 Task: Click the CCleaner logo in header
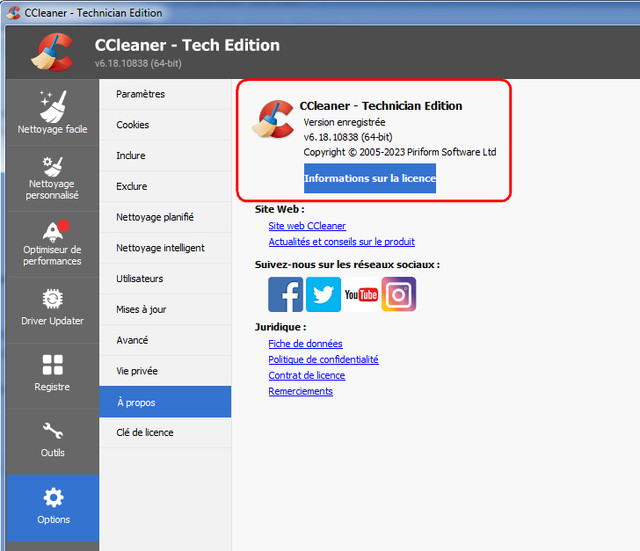(53, 52)
